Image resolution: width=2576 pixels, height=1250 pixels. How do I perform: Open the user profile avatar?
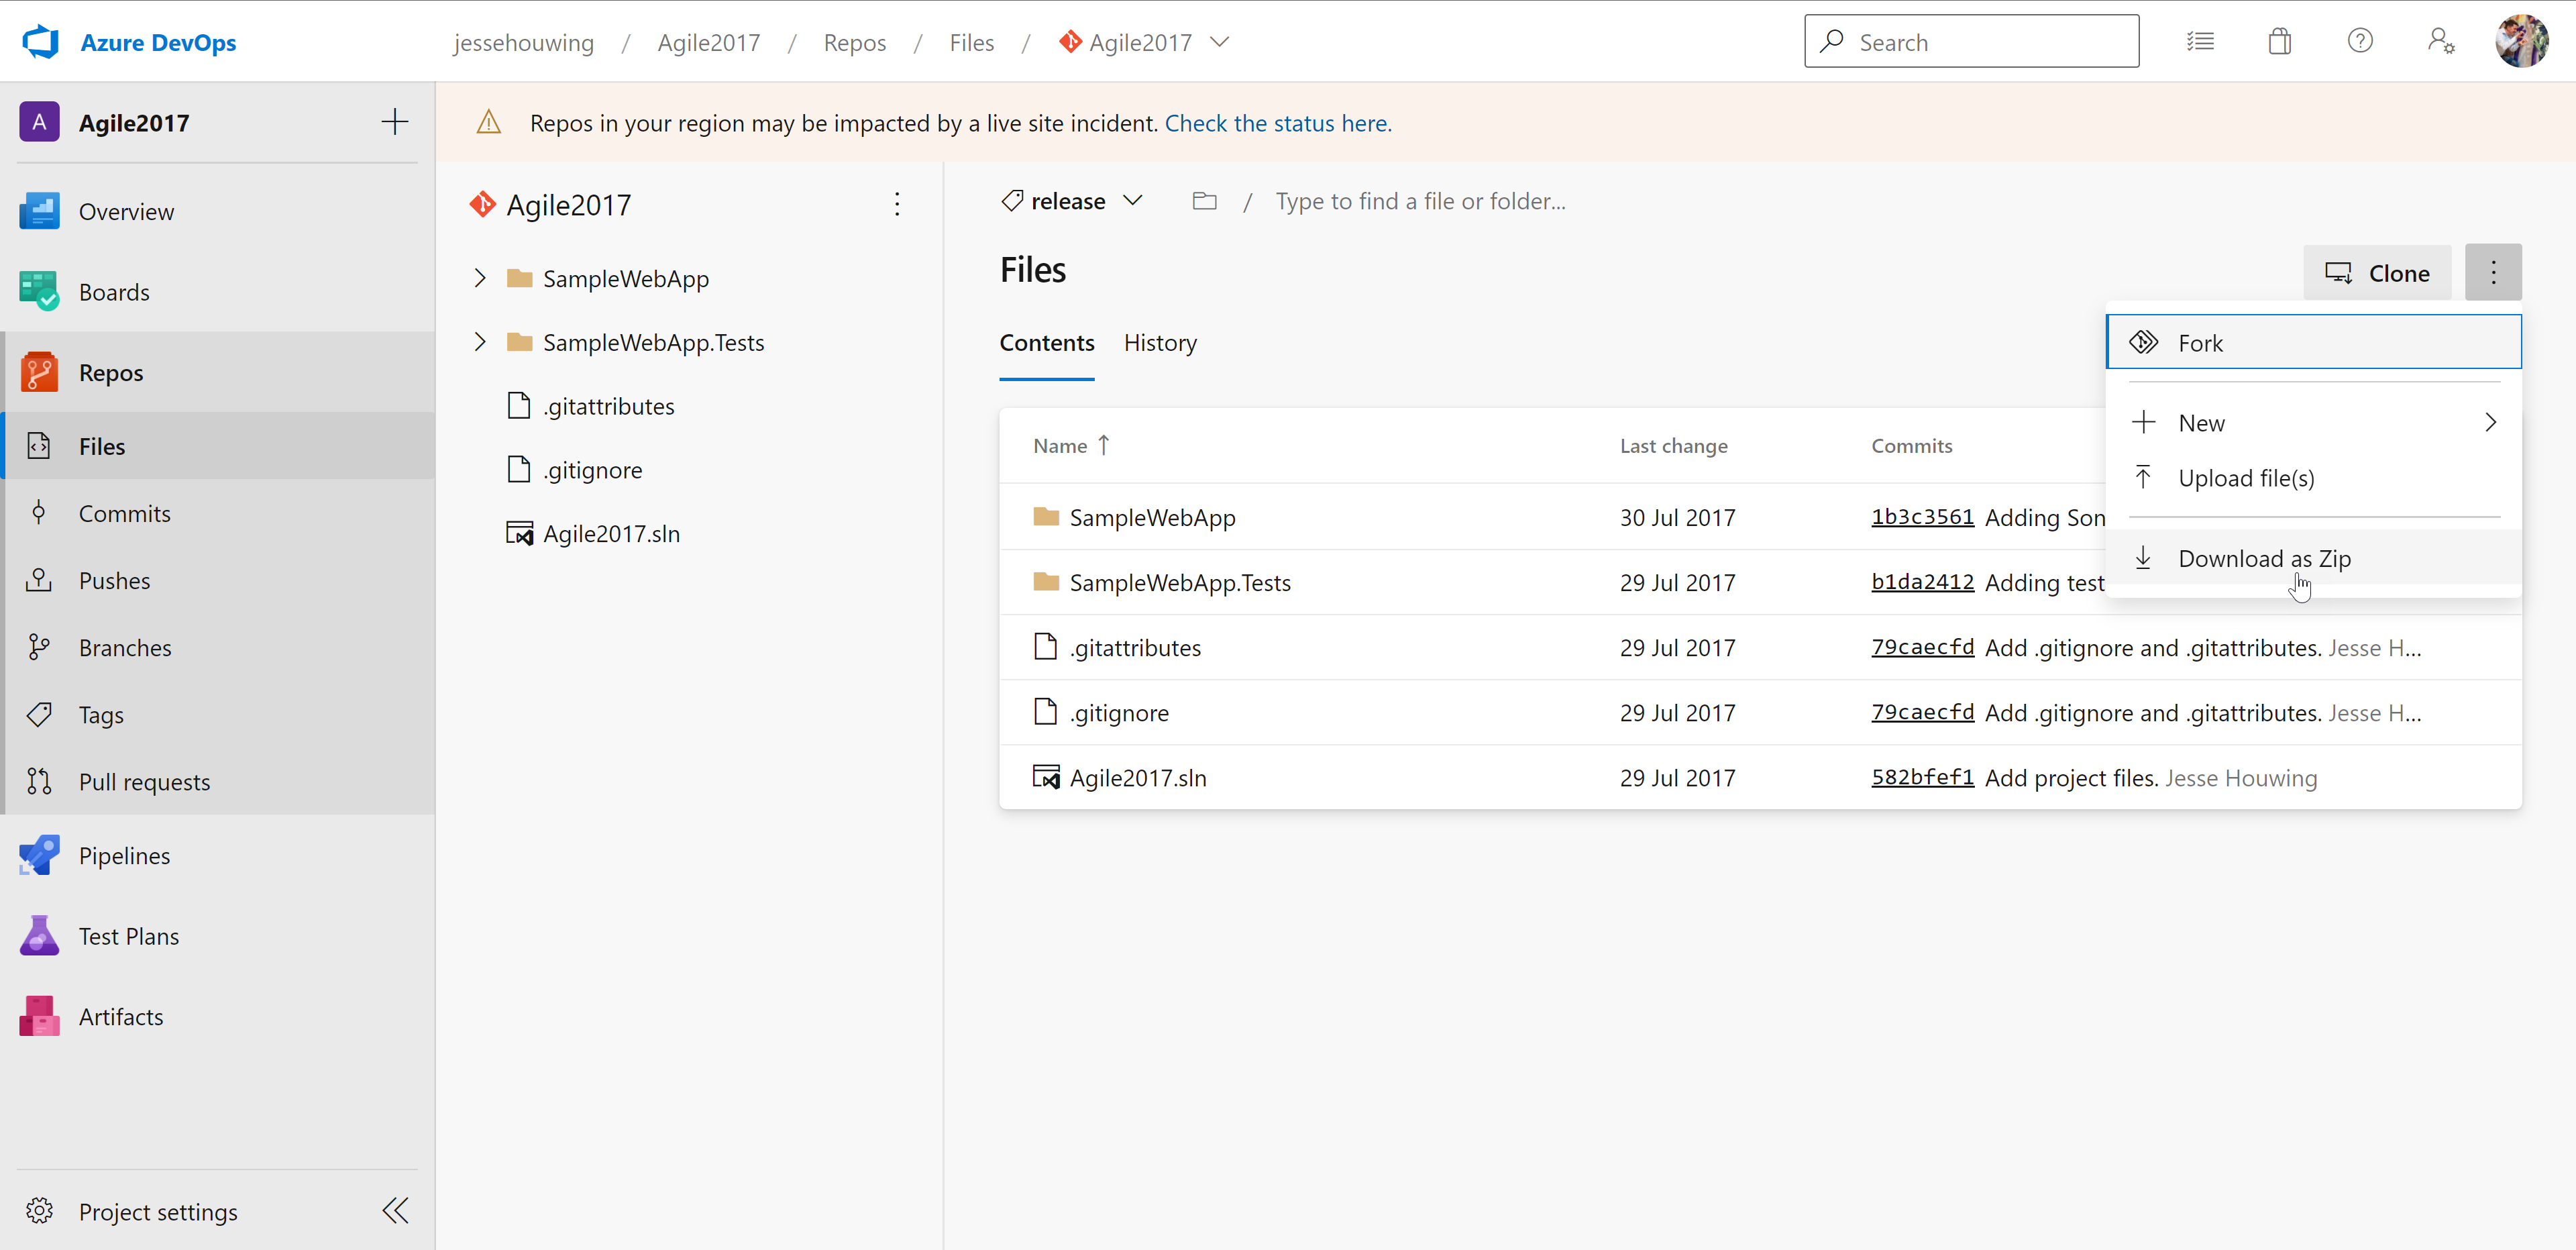coord(2522,42)
